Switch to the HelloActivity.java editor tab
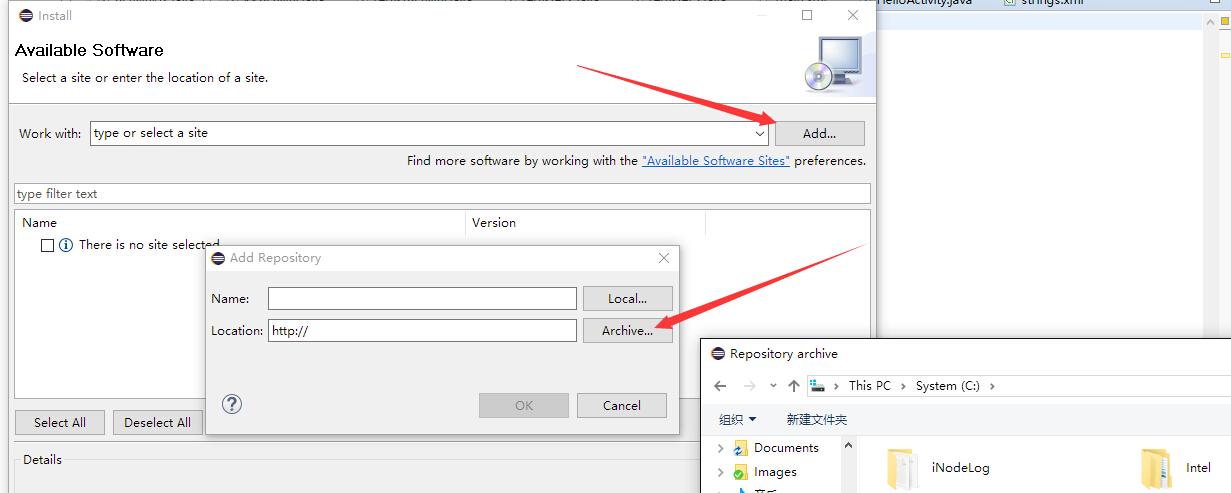 pyautogui.click(x=925, y=3)
